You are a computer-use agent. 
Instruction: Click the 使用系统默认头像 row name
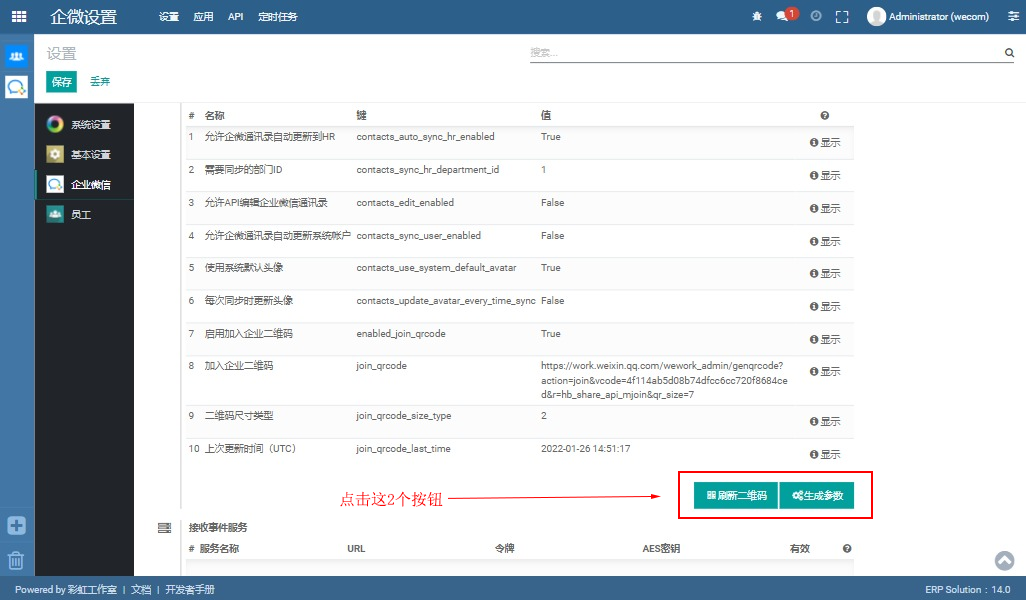[x=243, y=268]
